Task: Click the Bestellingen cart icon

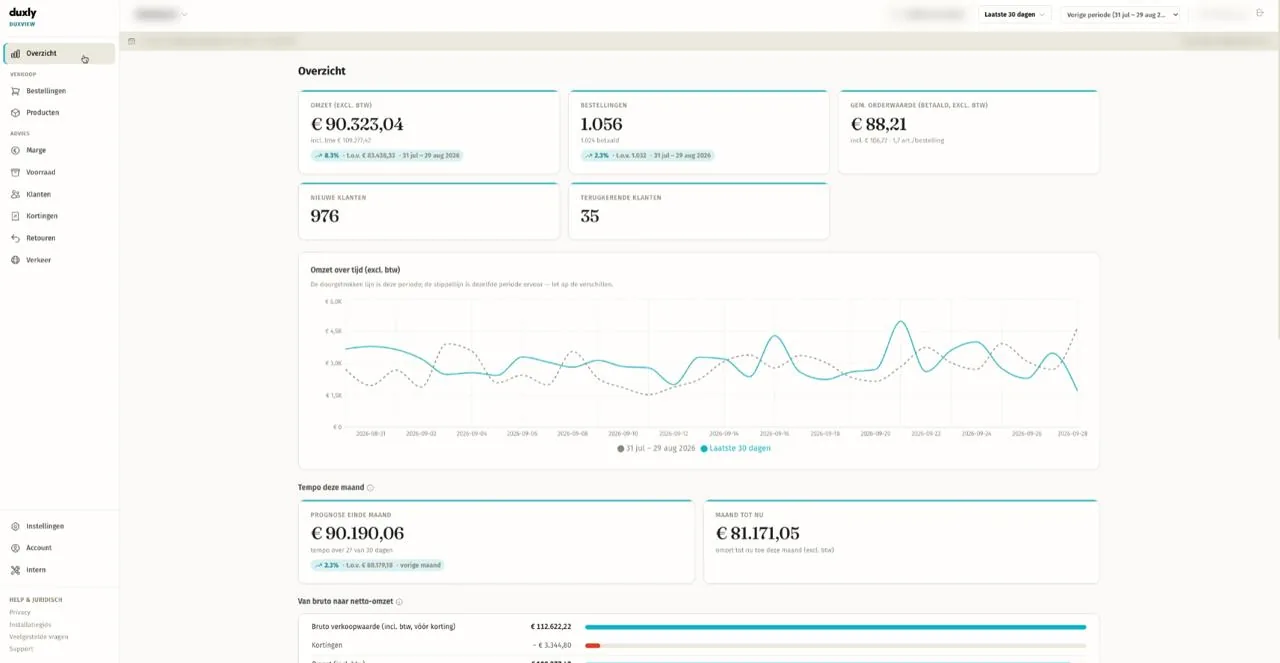Action: (x=15, y=91)
